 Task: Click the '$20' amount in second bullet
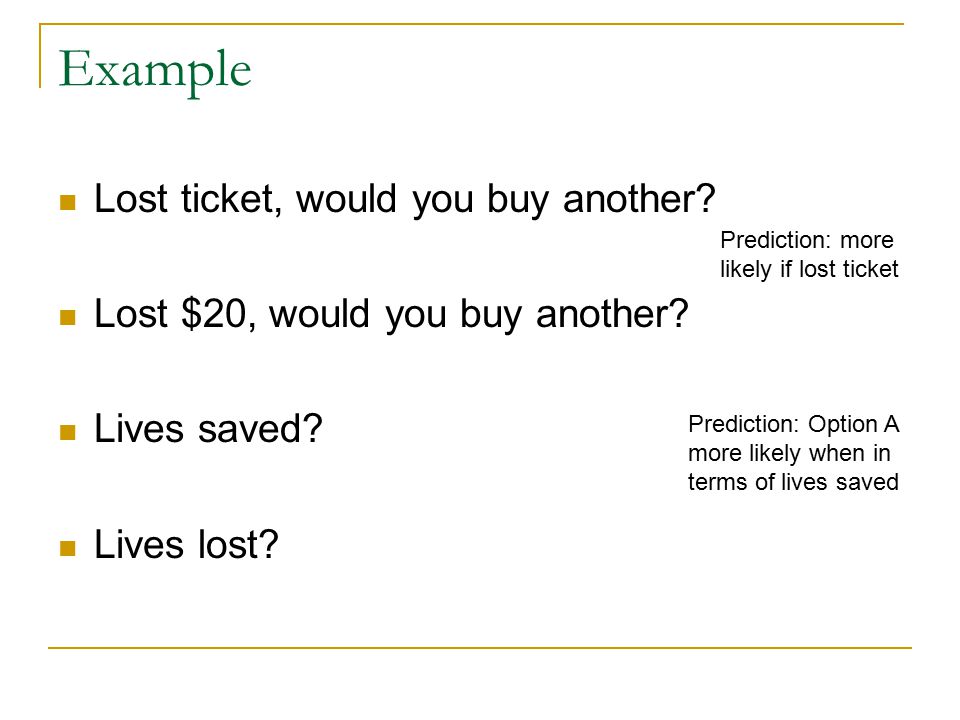[x=214, y=314]
